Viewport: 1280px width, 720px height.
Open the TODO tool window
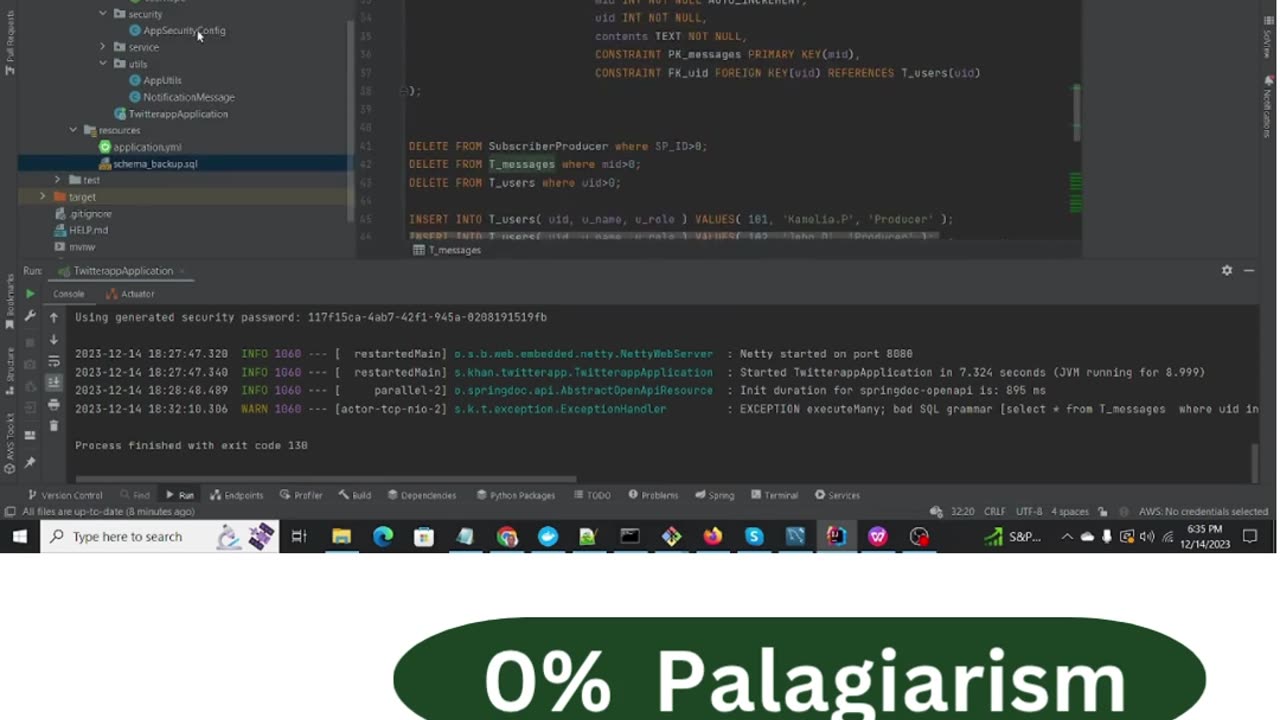coord(592,495)
